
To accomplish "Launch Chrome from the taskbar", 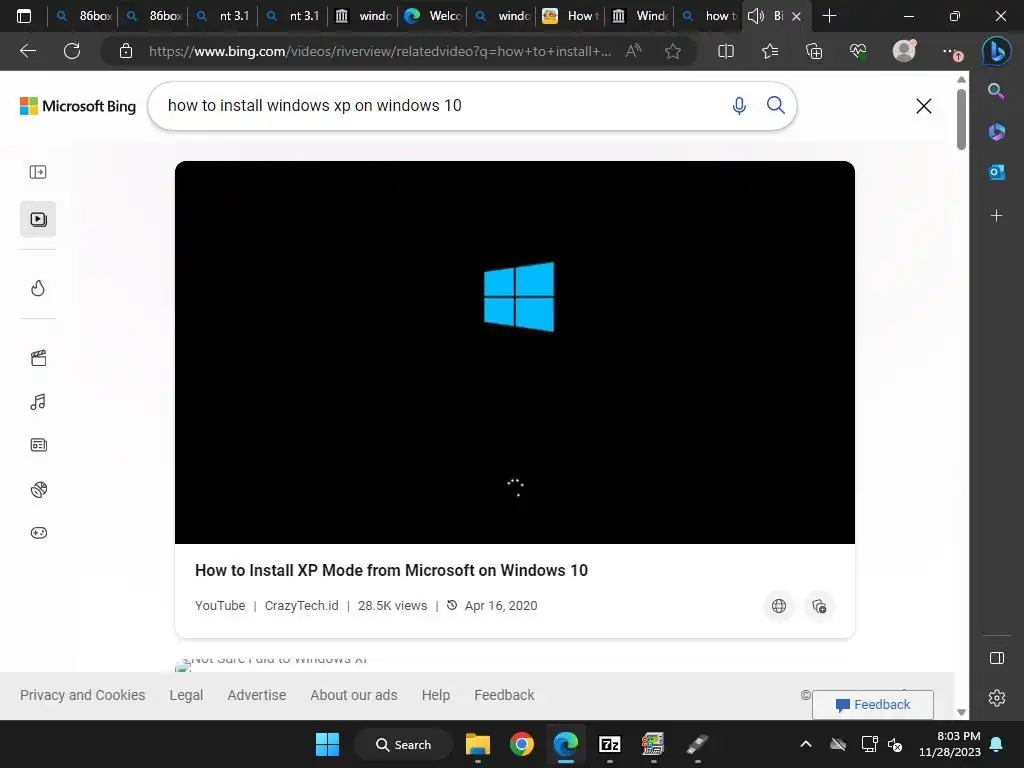I will coord(522,744).
